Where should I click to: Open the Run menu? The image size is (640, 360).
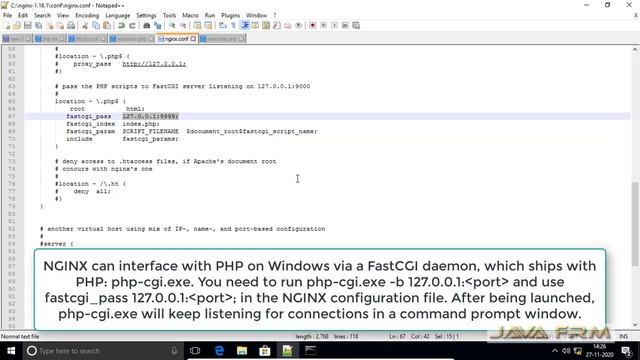tap(210, 16)
